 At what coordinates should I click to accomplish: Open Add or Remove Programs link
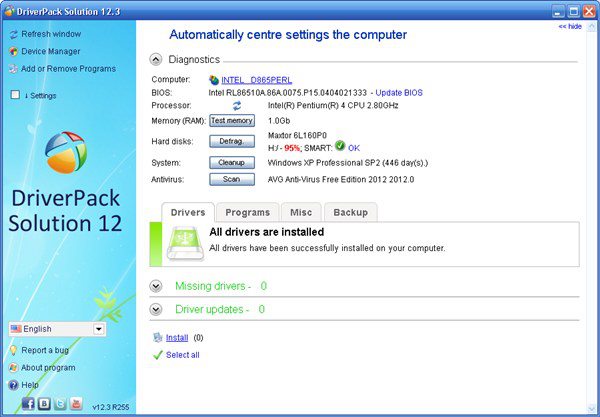pos(68,69)
